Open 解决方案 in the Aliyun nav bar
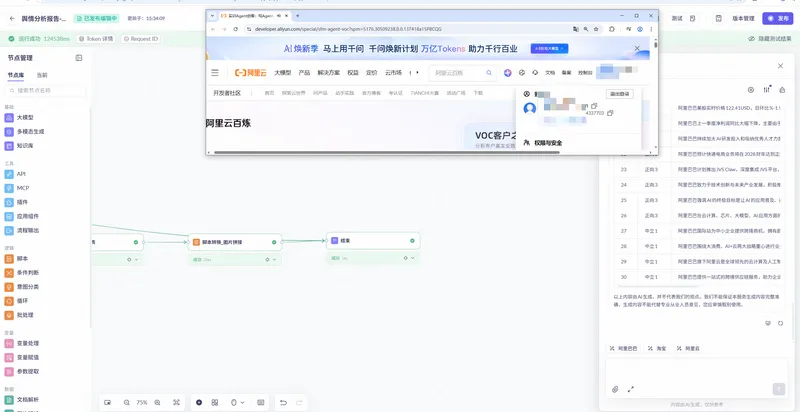This screenshot has height=412, width=800. (x=329, y=73)
